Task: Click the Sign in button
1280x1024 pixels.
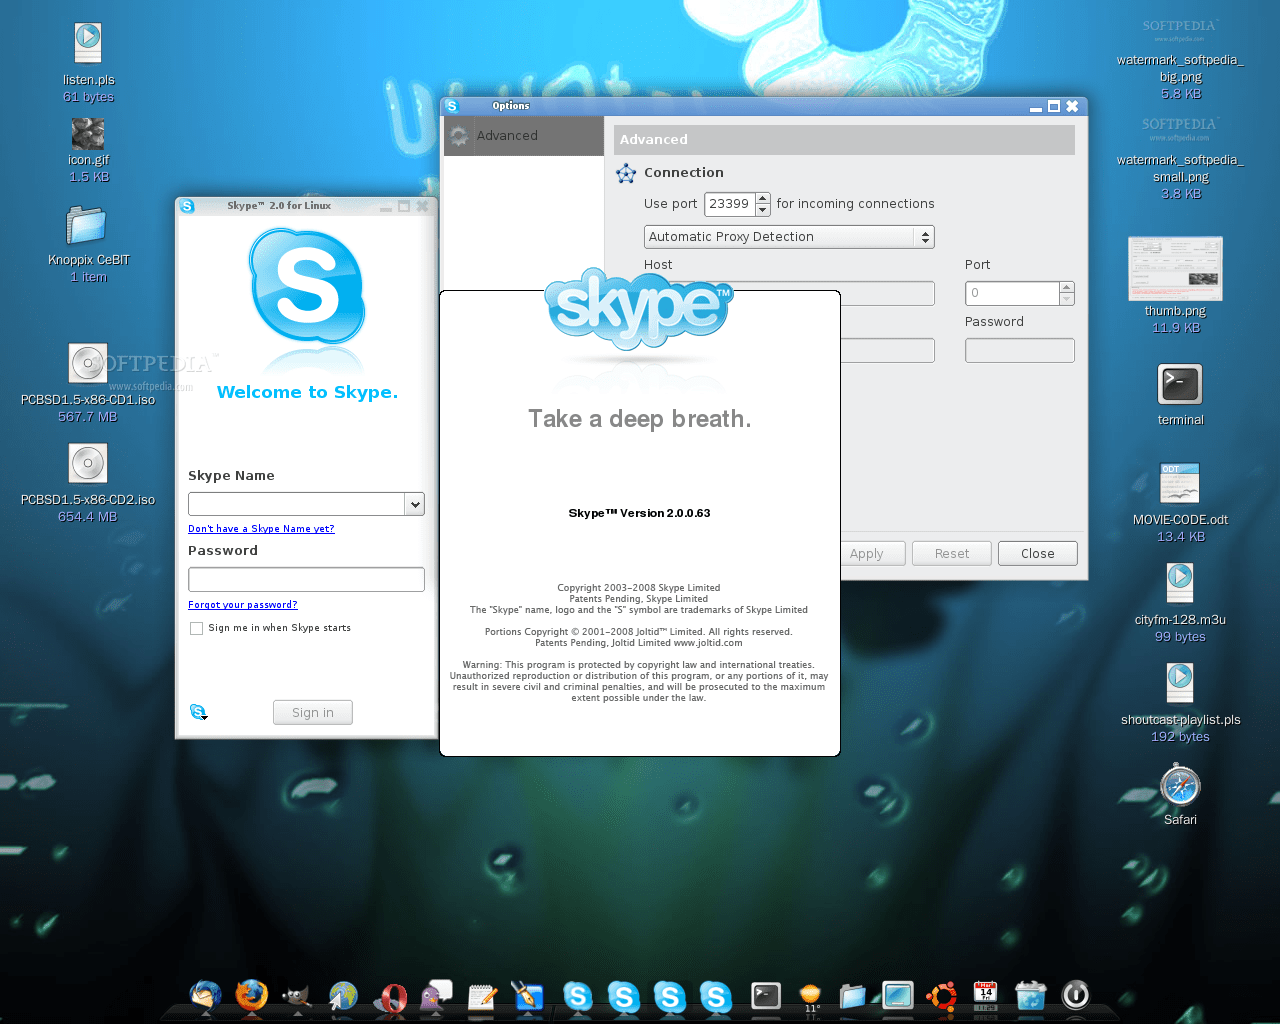Action: click(x=312, y=713)
